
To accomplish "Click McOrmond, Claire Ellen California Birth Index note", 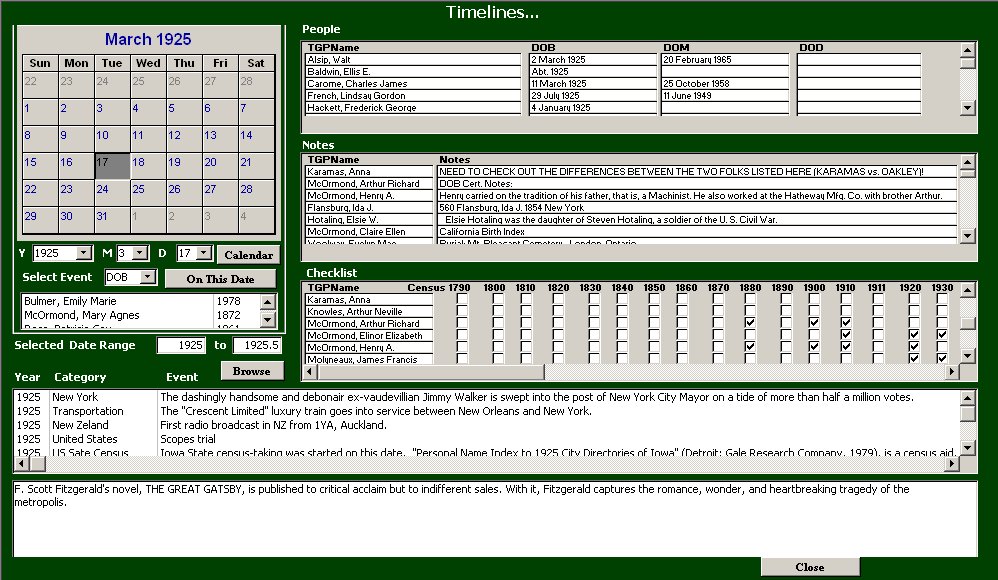I will 697,232.
